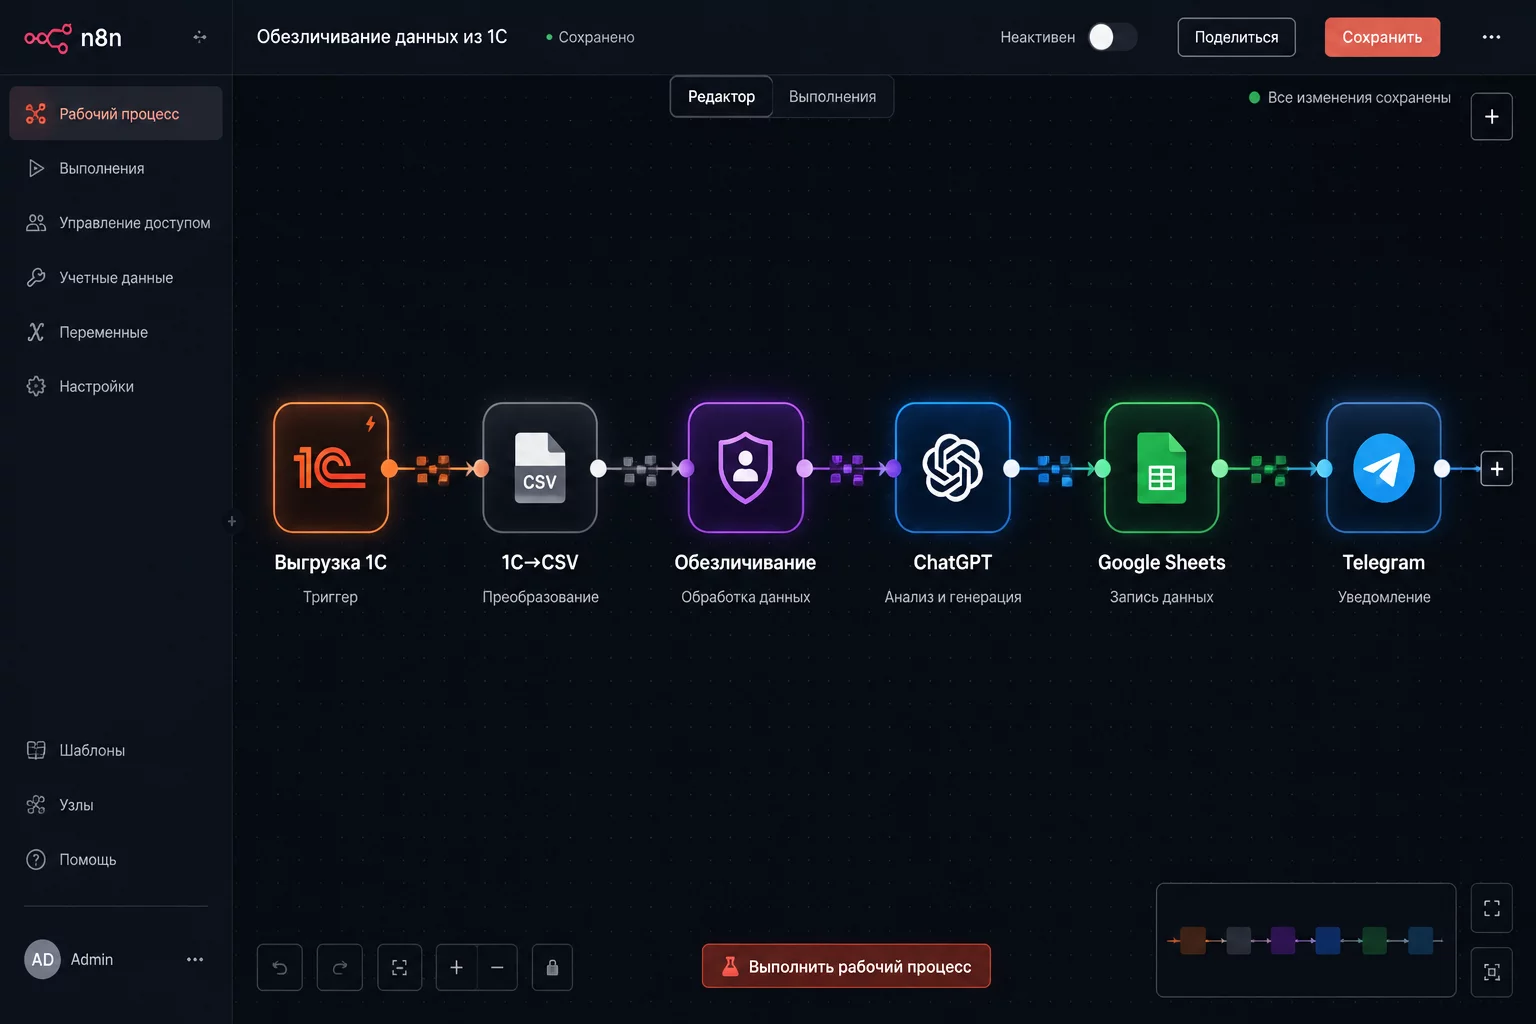The height and width of the screenshot is (1024, 1536).
Task: Select connection between ChatGPT and Google Sheets
Action: 1056,468
